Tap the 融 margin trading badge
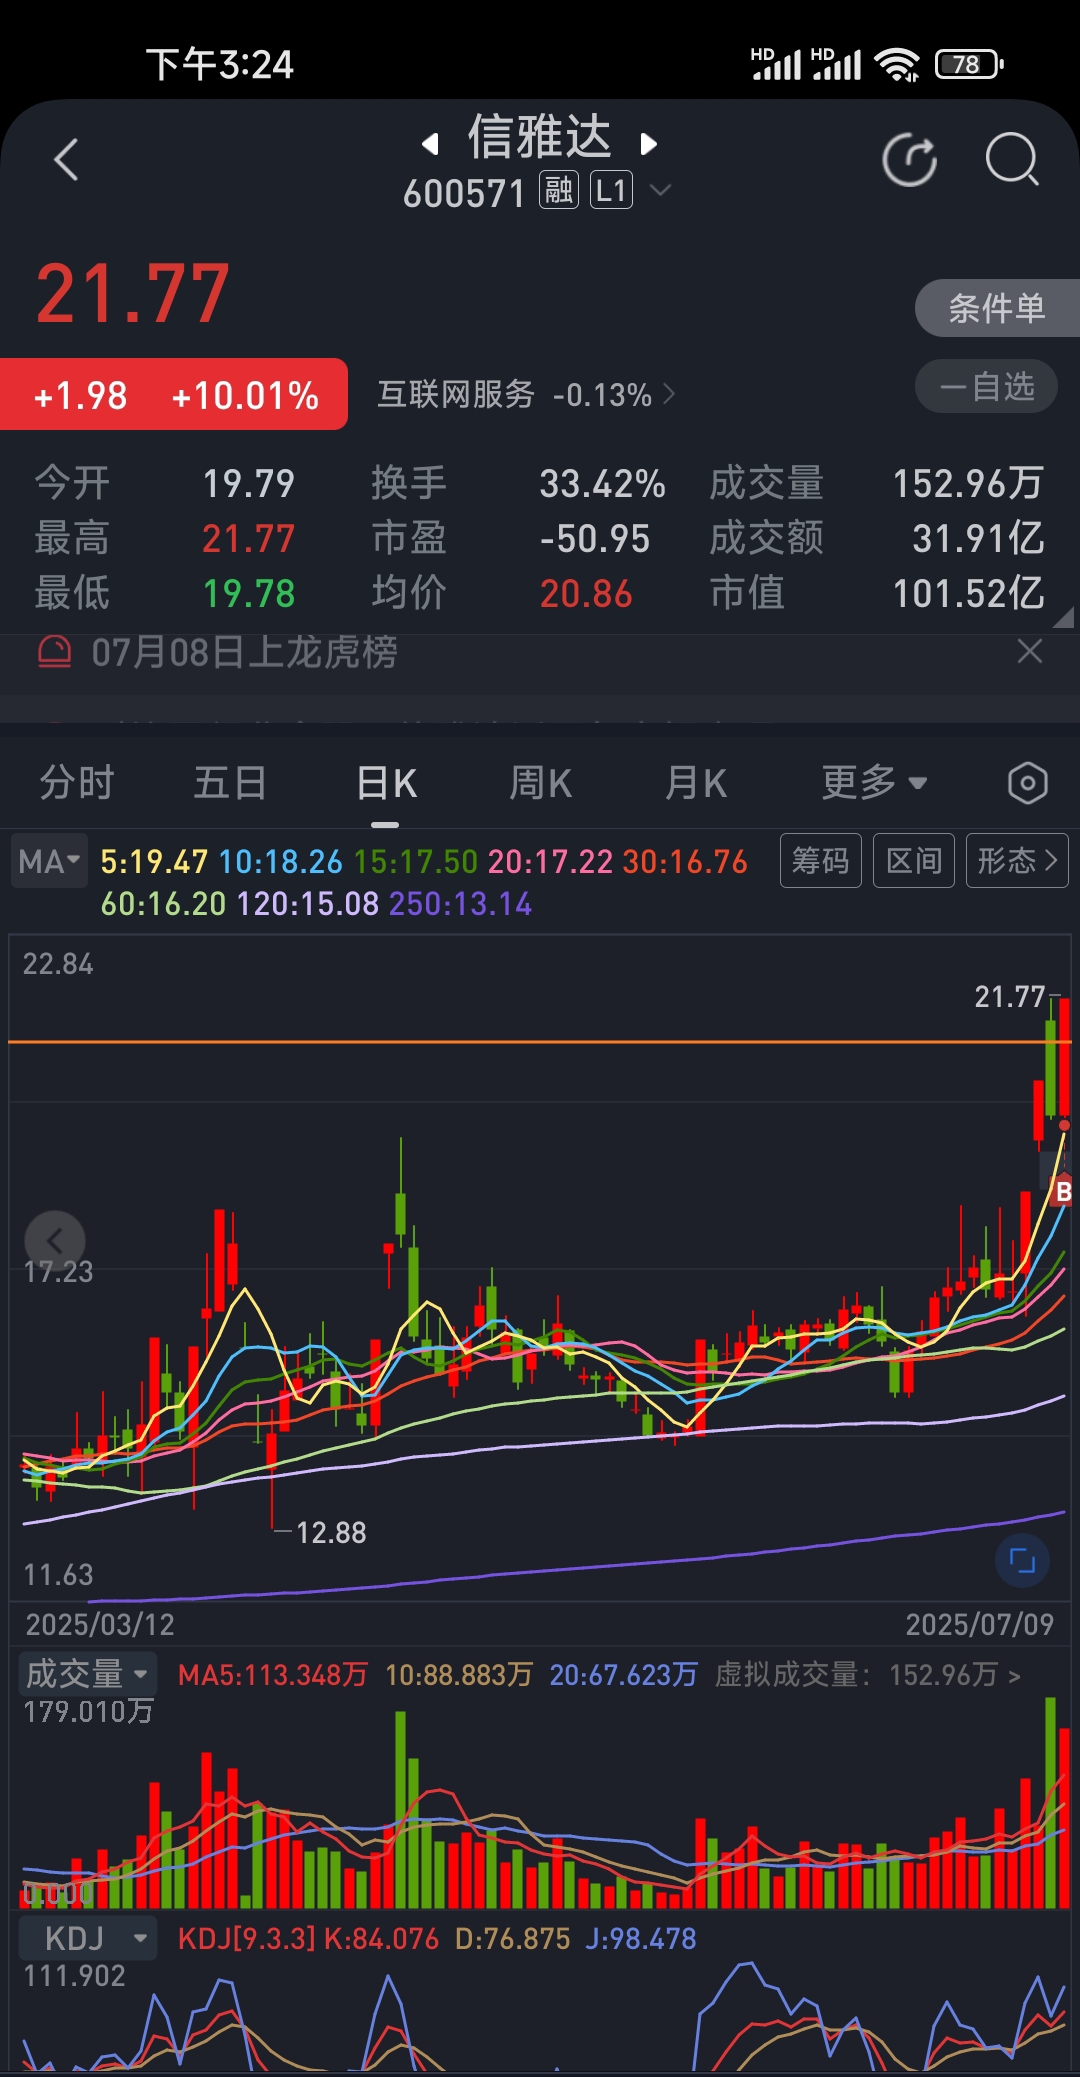 point(559,190)
